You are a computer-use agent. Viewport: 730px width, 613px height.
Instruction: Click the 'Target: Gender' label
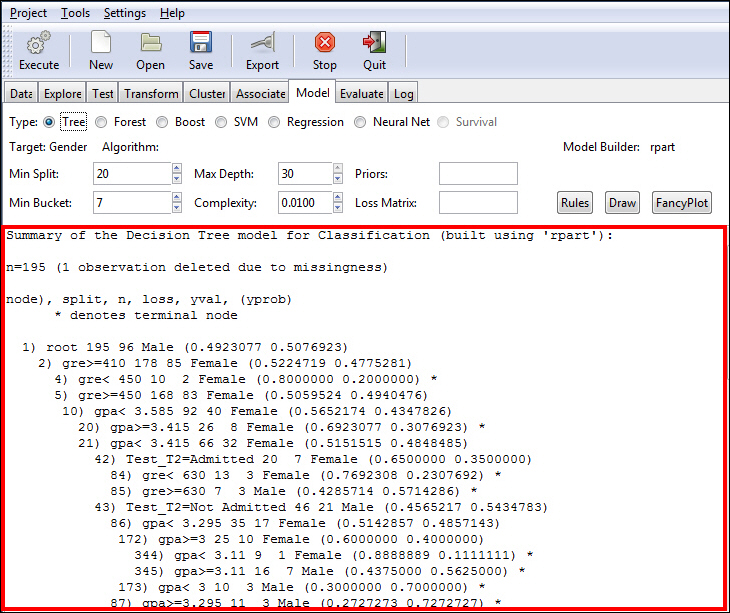48,147
